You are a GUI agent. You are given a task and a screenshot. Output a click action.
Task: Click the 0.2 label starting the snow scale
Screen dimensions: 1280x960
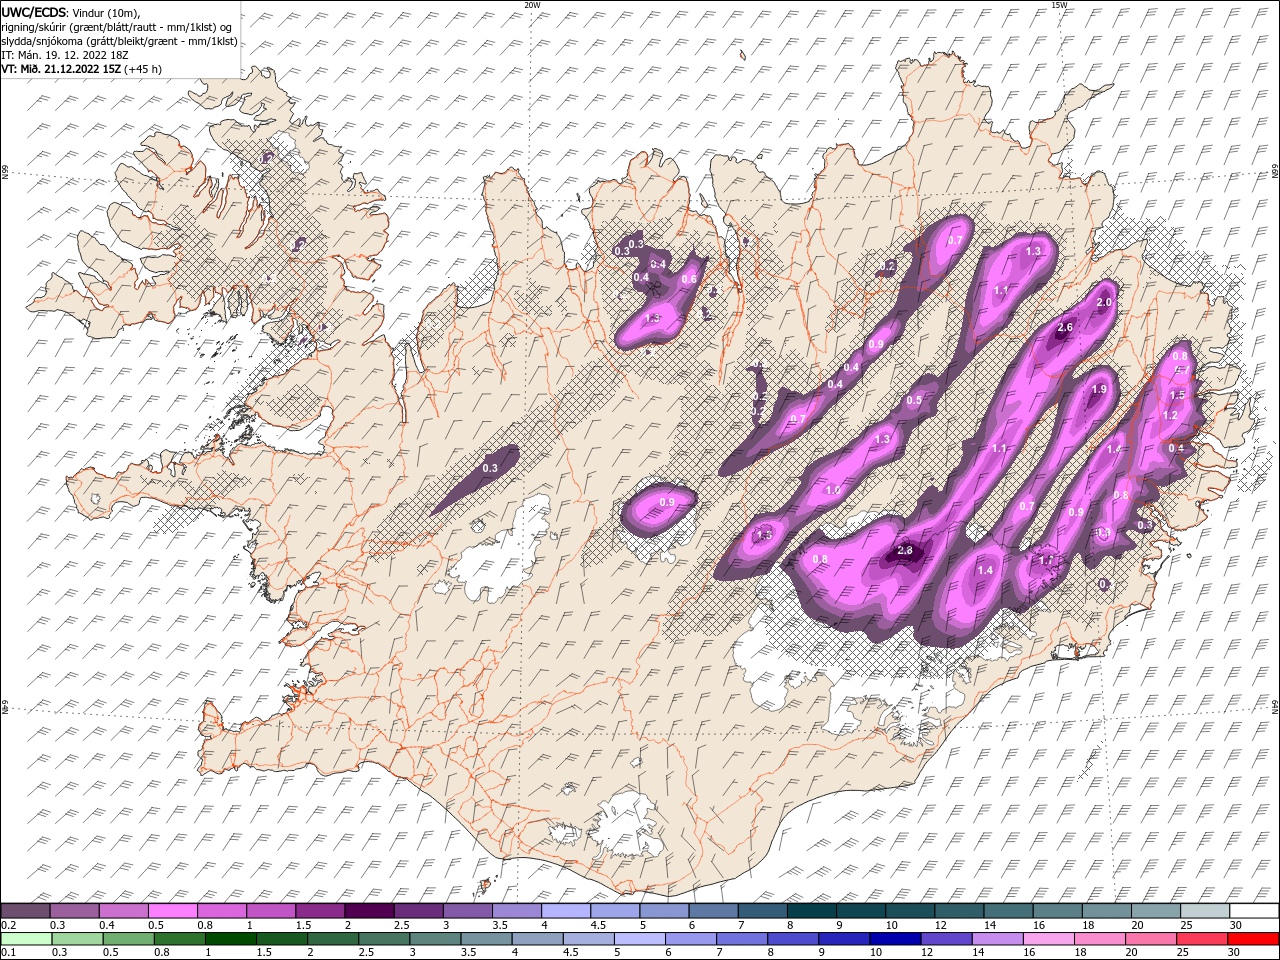7,925
